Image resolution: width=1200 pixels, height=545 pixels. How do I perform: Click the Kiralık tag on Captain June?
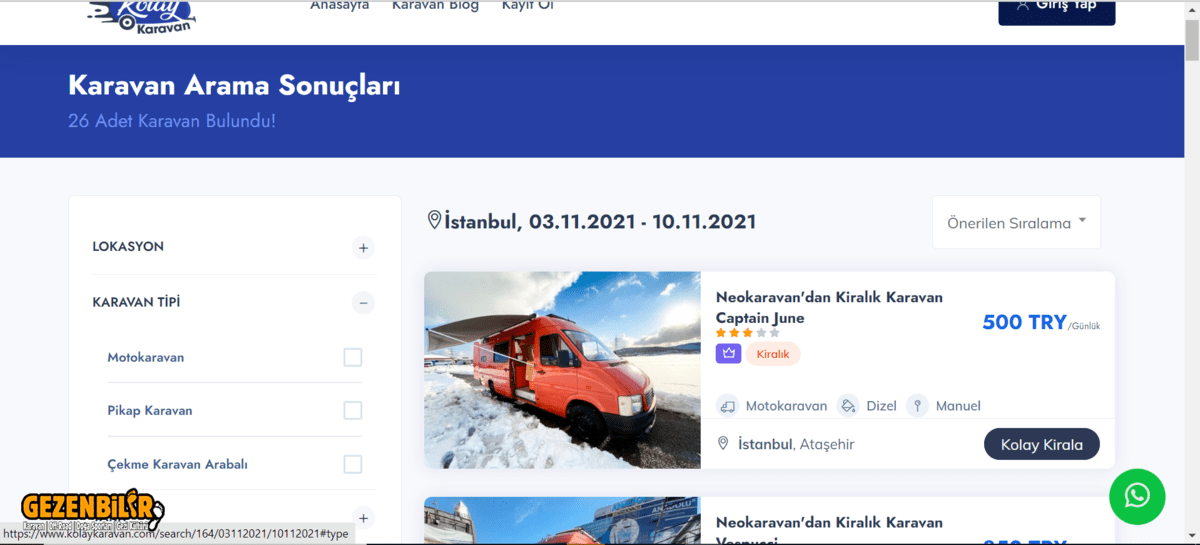pyautogui.click(x=773, y=354)
